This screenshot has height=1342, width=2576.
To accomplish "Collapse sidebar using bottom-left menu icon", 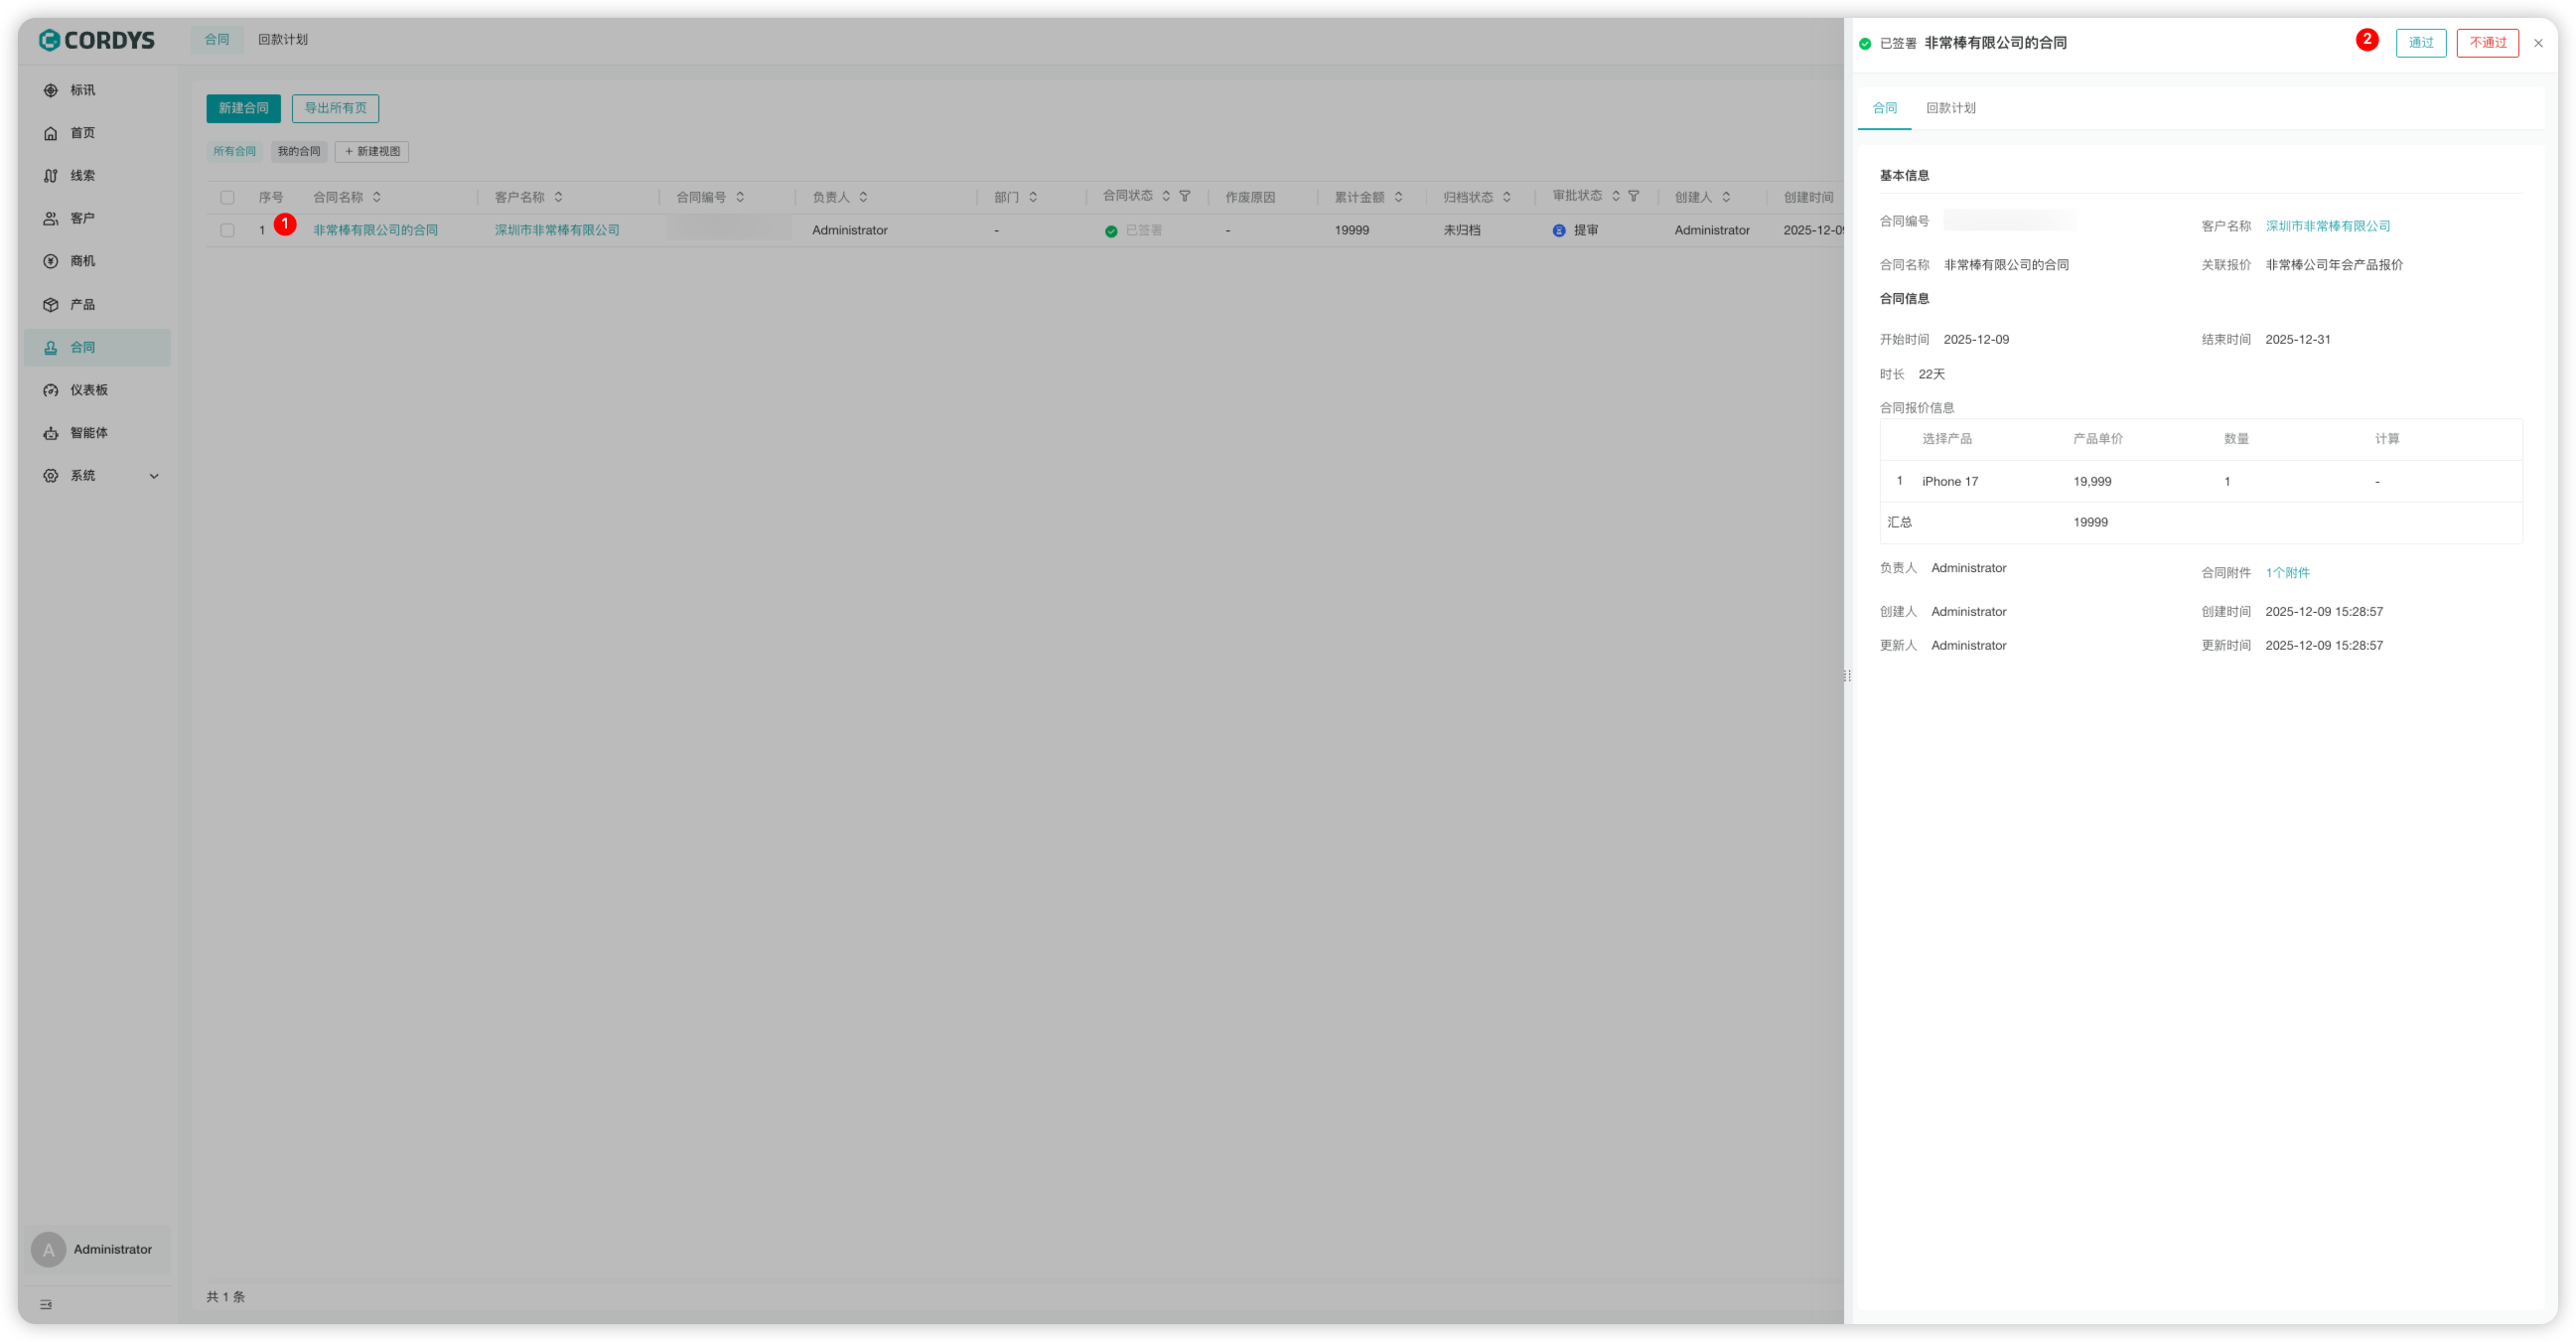I will click(46, 1304).
